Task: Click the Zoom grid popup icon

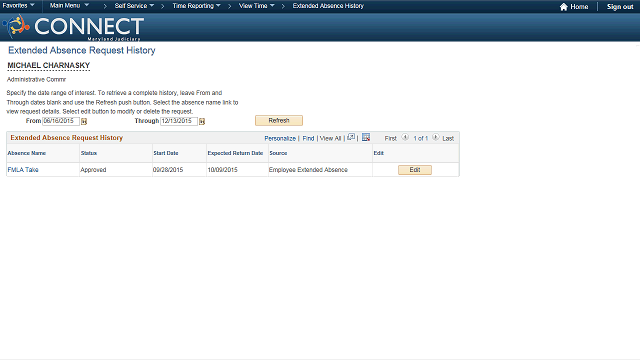Action: [x=351, y=138]
